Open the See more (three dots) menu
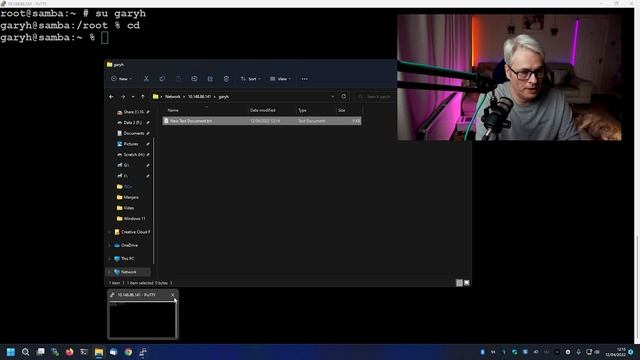 pyautogui.click(x=304, y=79)
